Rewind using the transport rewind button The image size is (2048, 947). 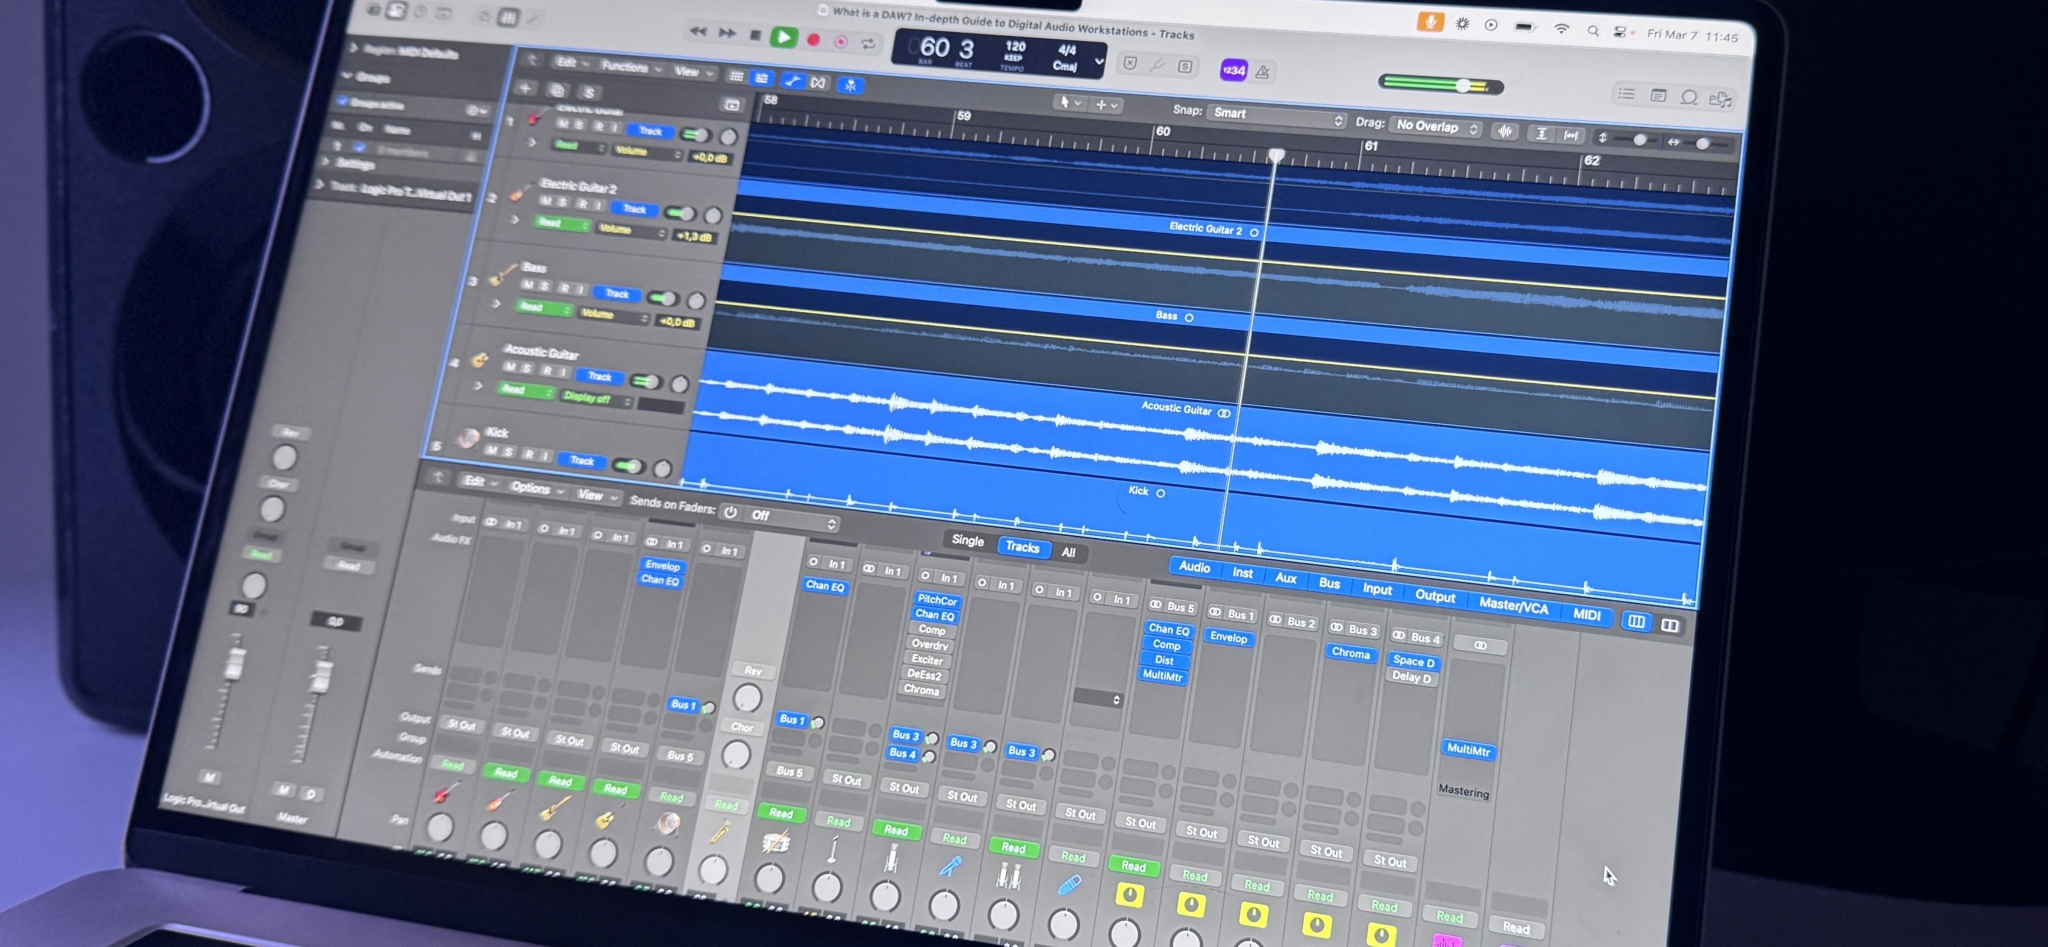click(698, 32)
